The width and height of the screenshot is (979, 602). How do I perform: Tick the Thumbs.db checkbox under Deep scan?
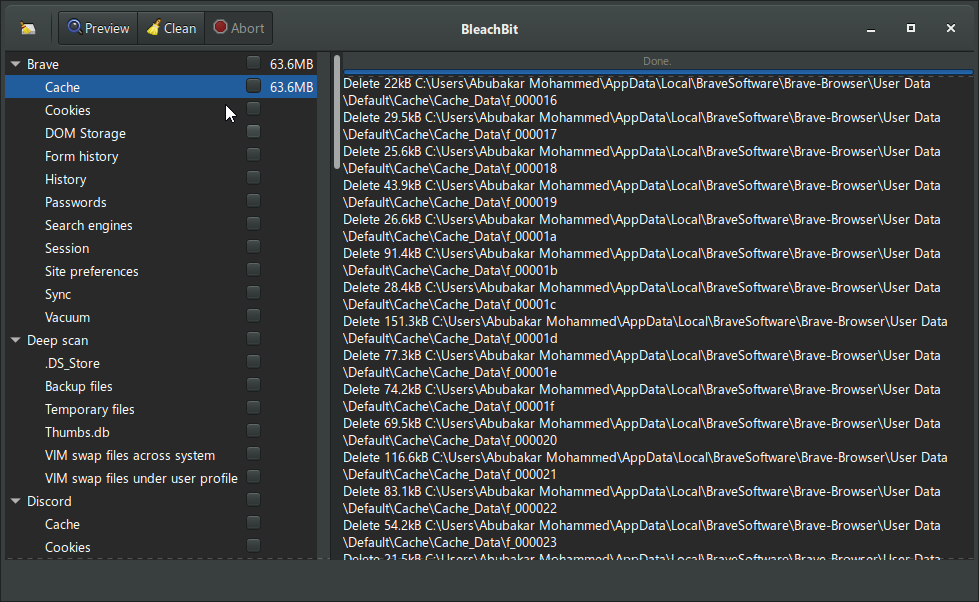pyautogui.click(x=253, y=430)
